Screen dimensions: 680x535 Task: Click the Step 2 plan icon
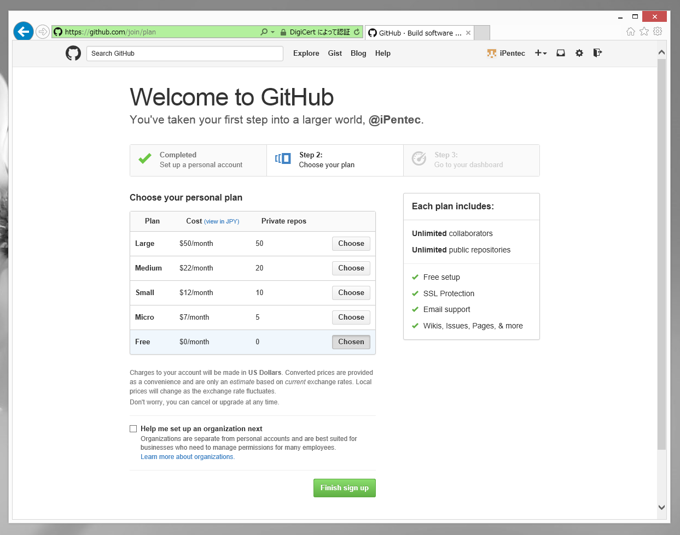[x=283, y=159]
